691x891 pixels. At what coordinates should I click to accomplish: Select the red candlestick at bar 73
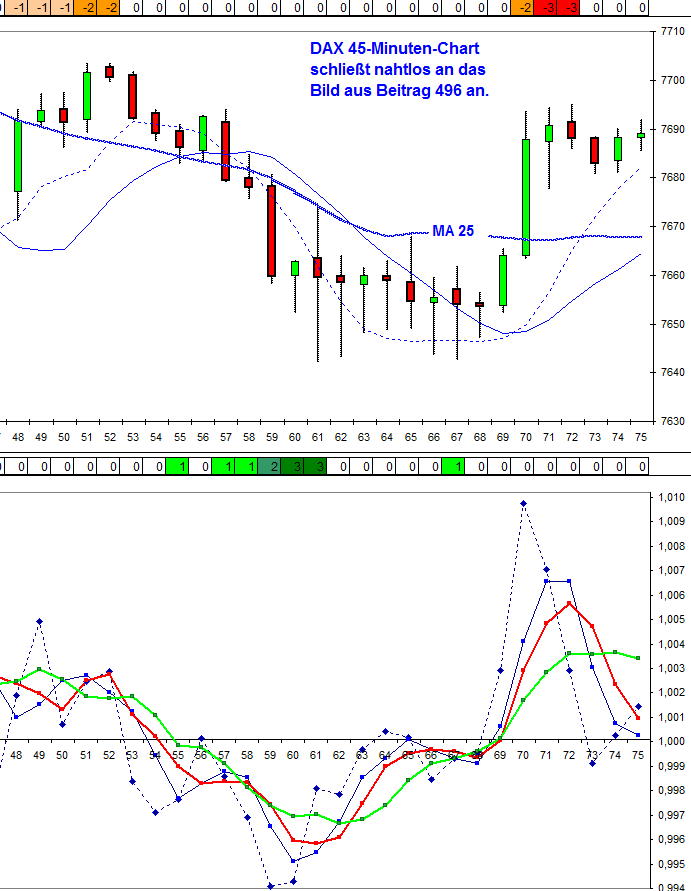click(x=594, y=151)
